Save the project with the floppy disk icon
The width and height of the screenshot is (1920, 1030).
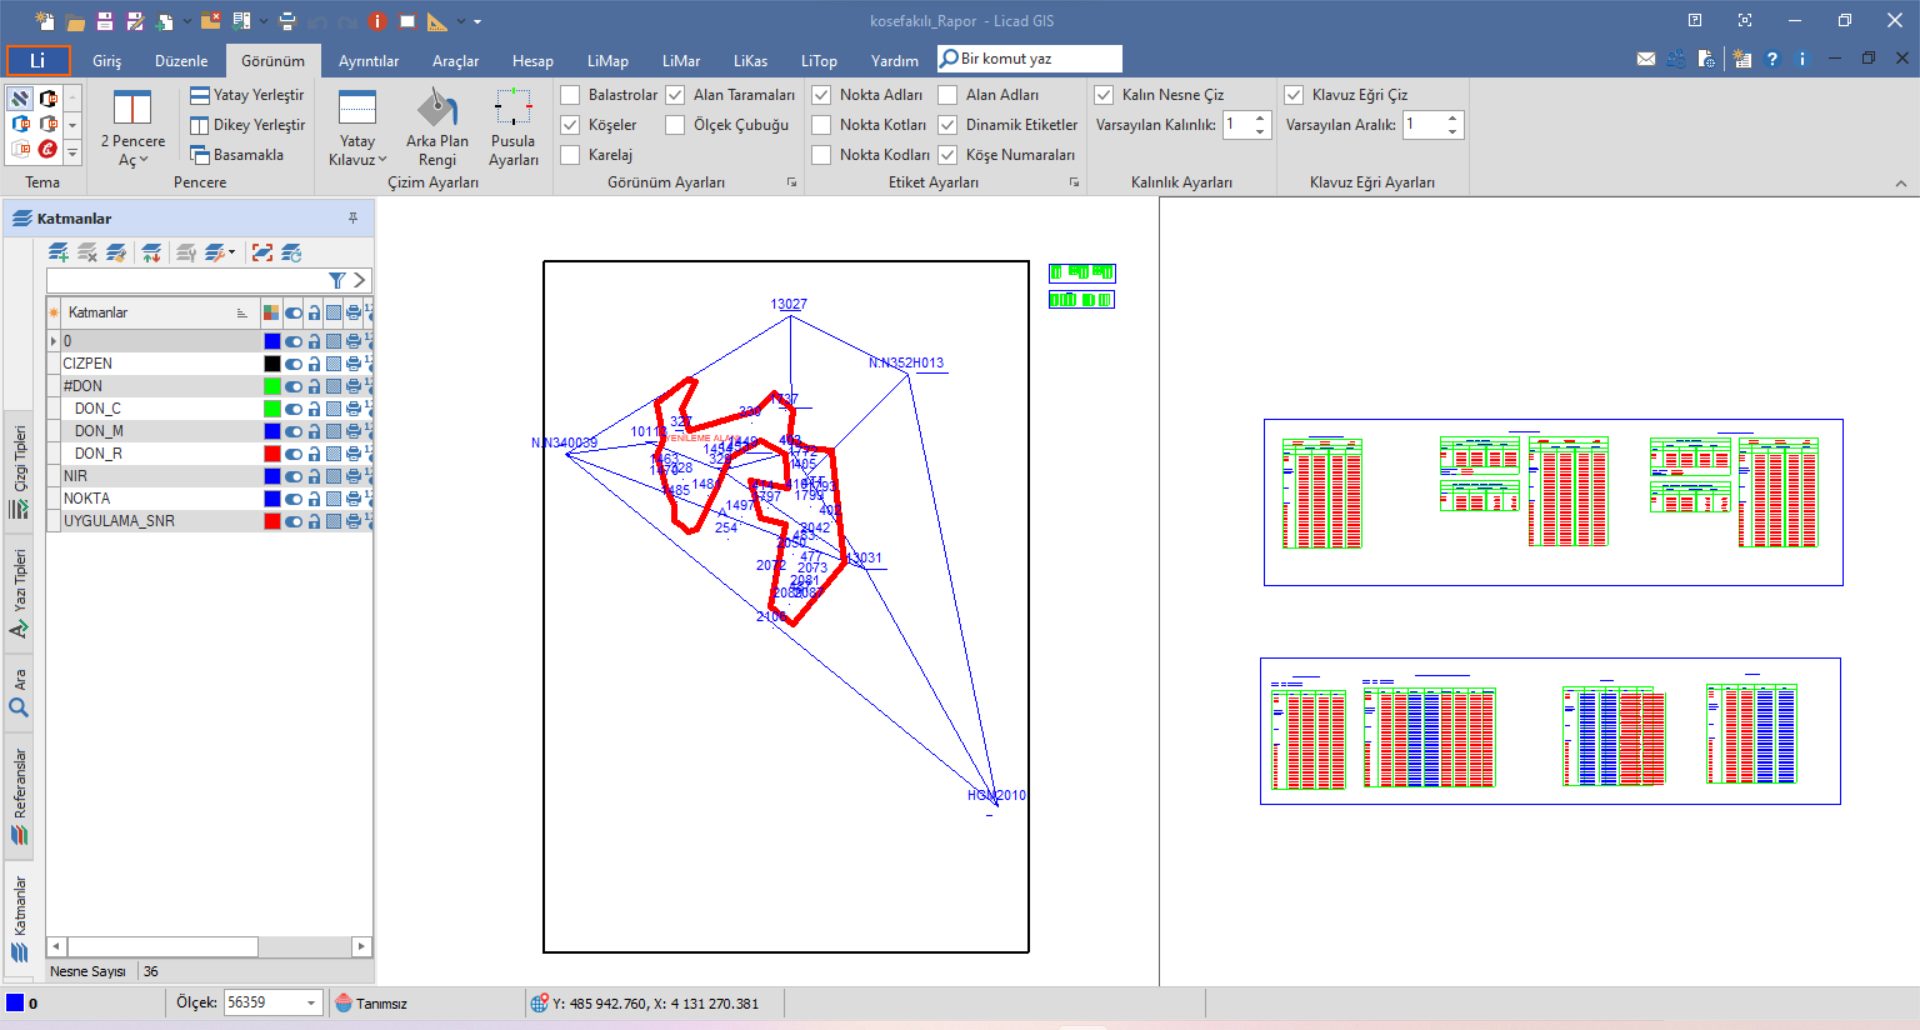105,20
